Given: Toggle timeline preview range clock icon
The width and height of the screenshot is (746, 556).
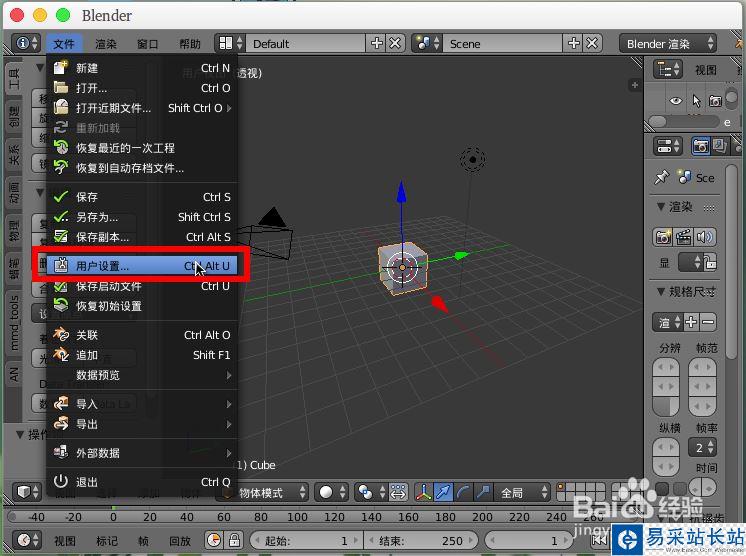Looking at the screenshot, I should point(214,540).
